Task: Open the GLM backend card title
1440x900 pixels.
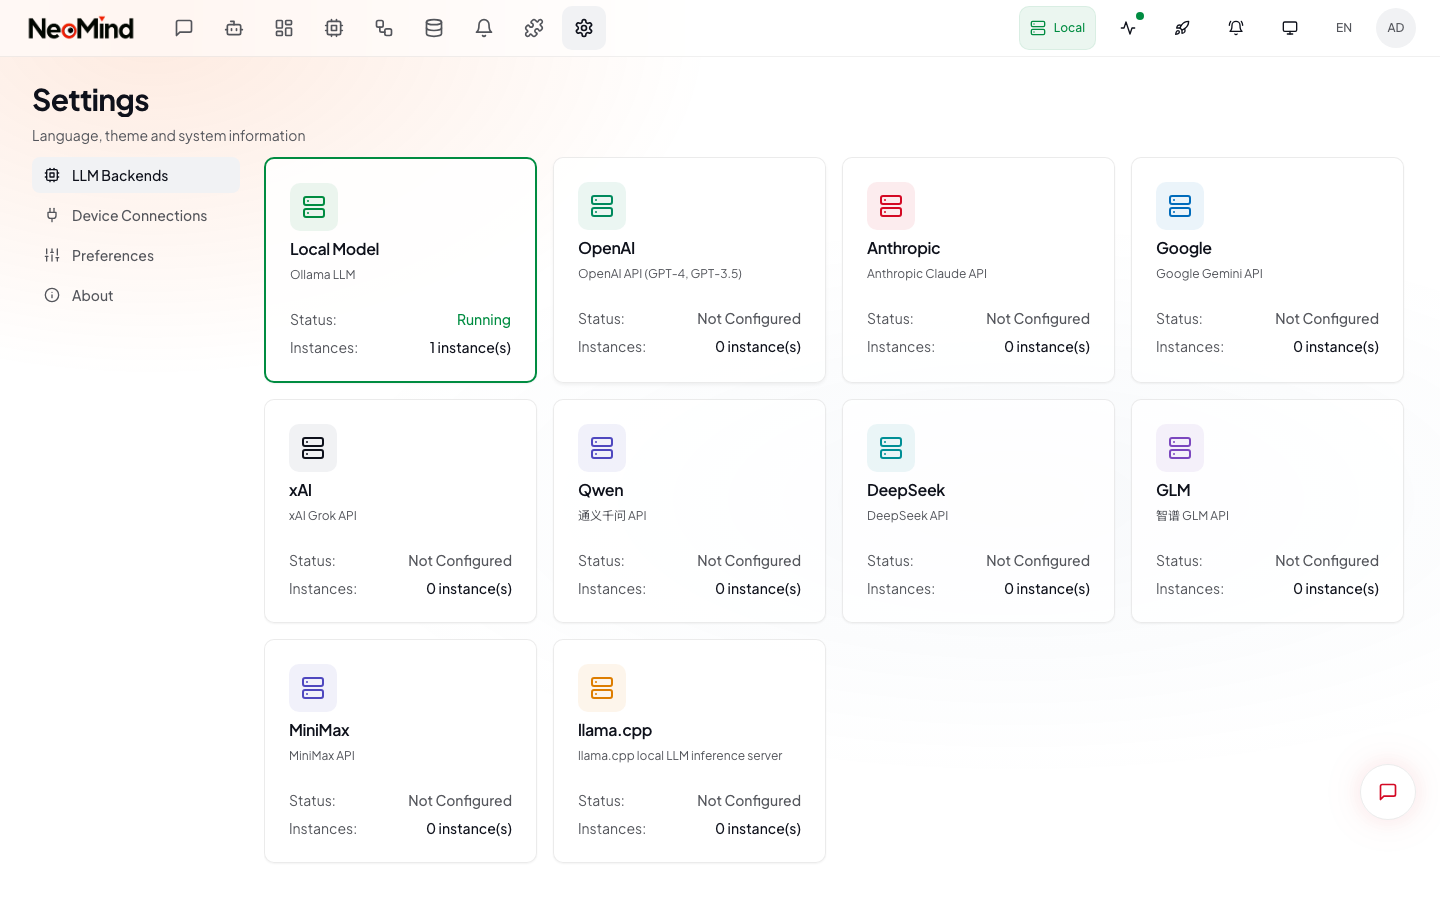Action: [x=1173, y=490]
